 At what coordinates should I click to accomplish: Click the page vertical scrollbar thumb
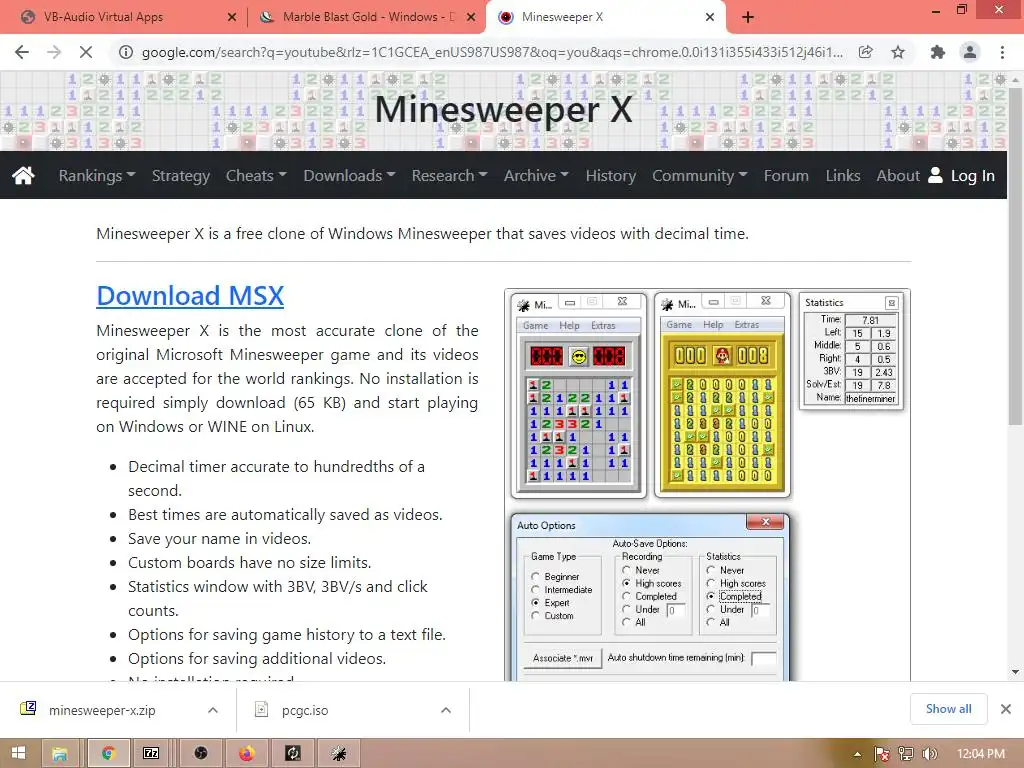click(1015, 255)
